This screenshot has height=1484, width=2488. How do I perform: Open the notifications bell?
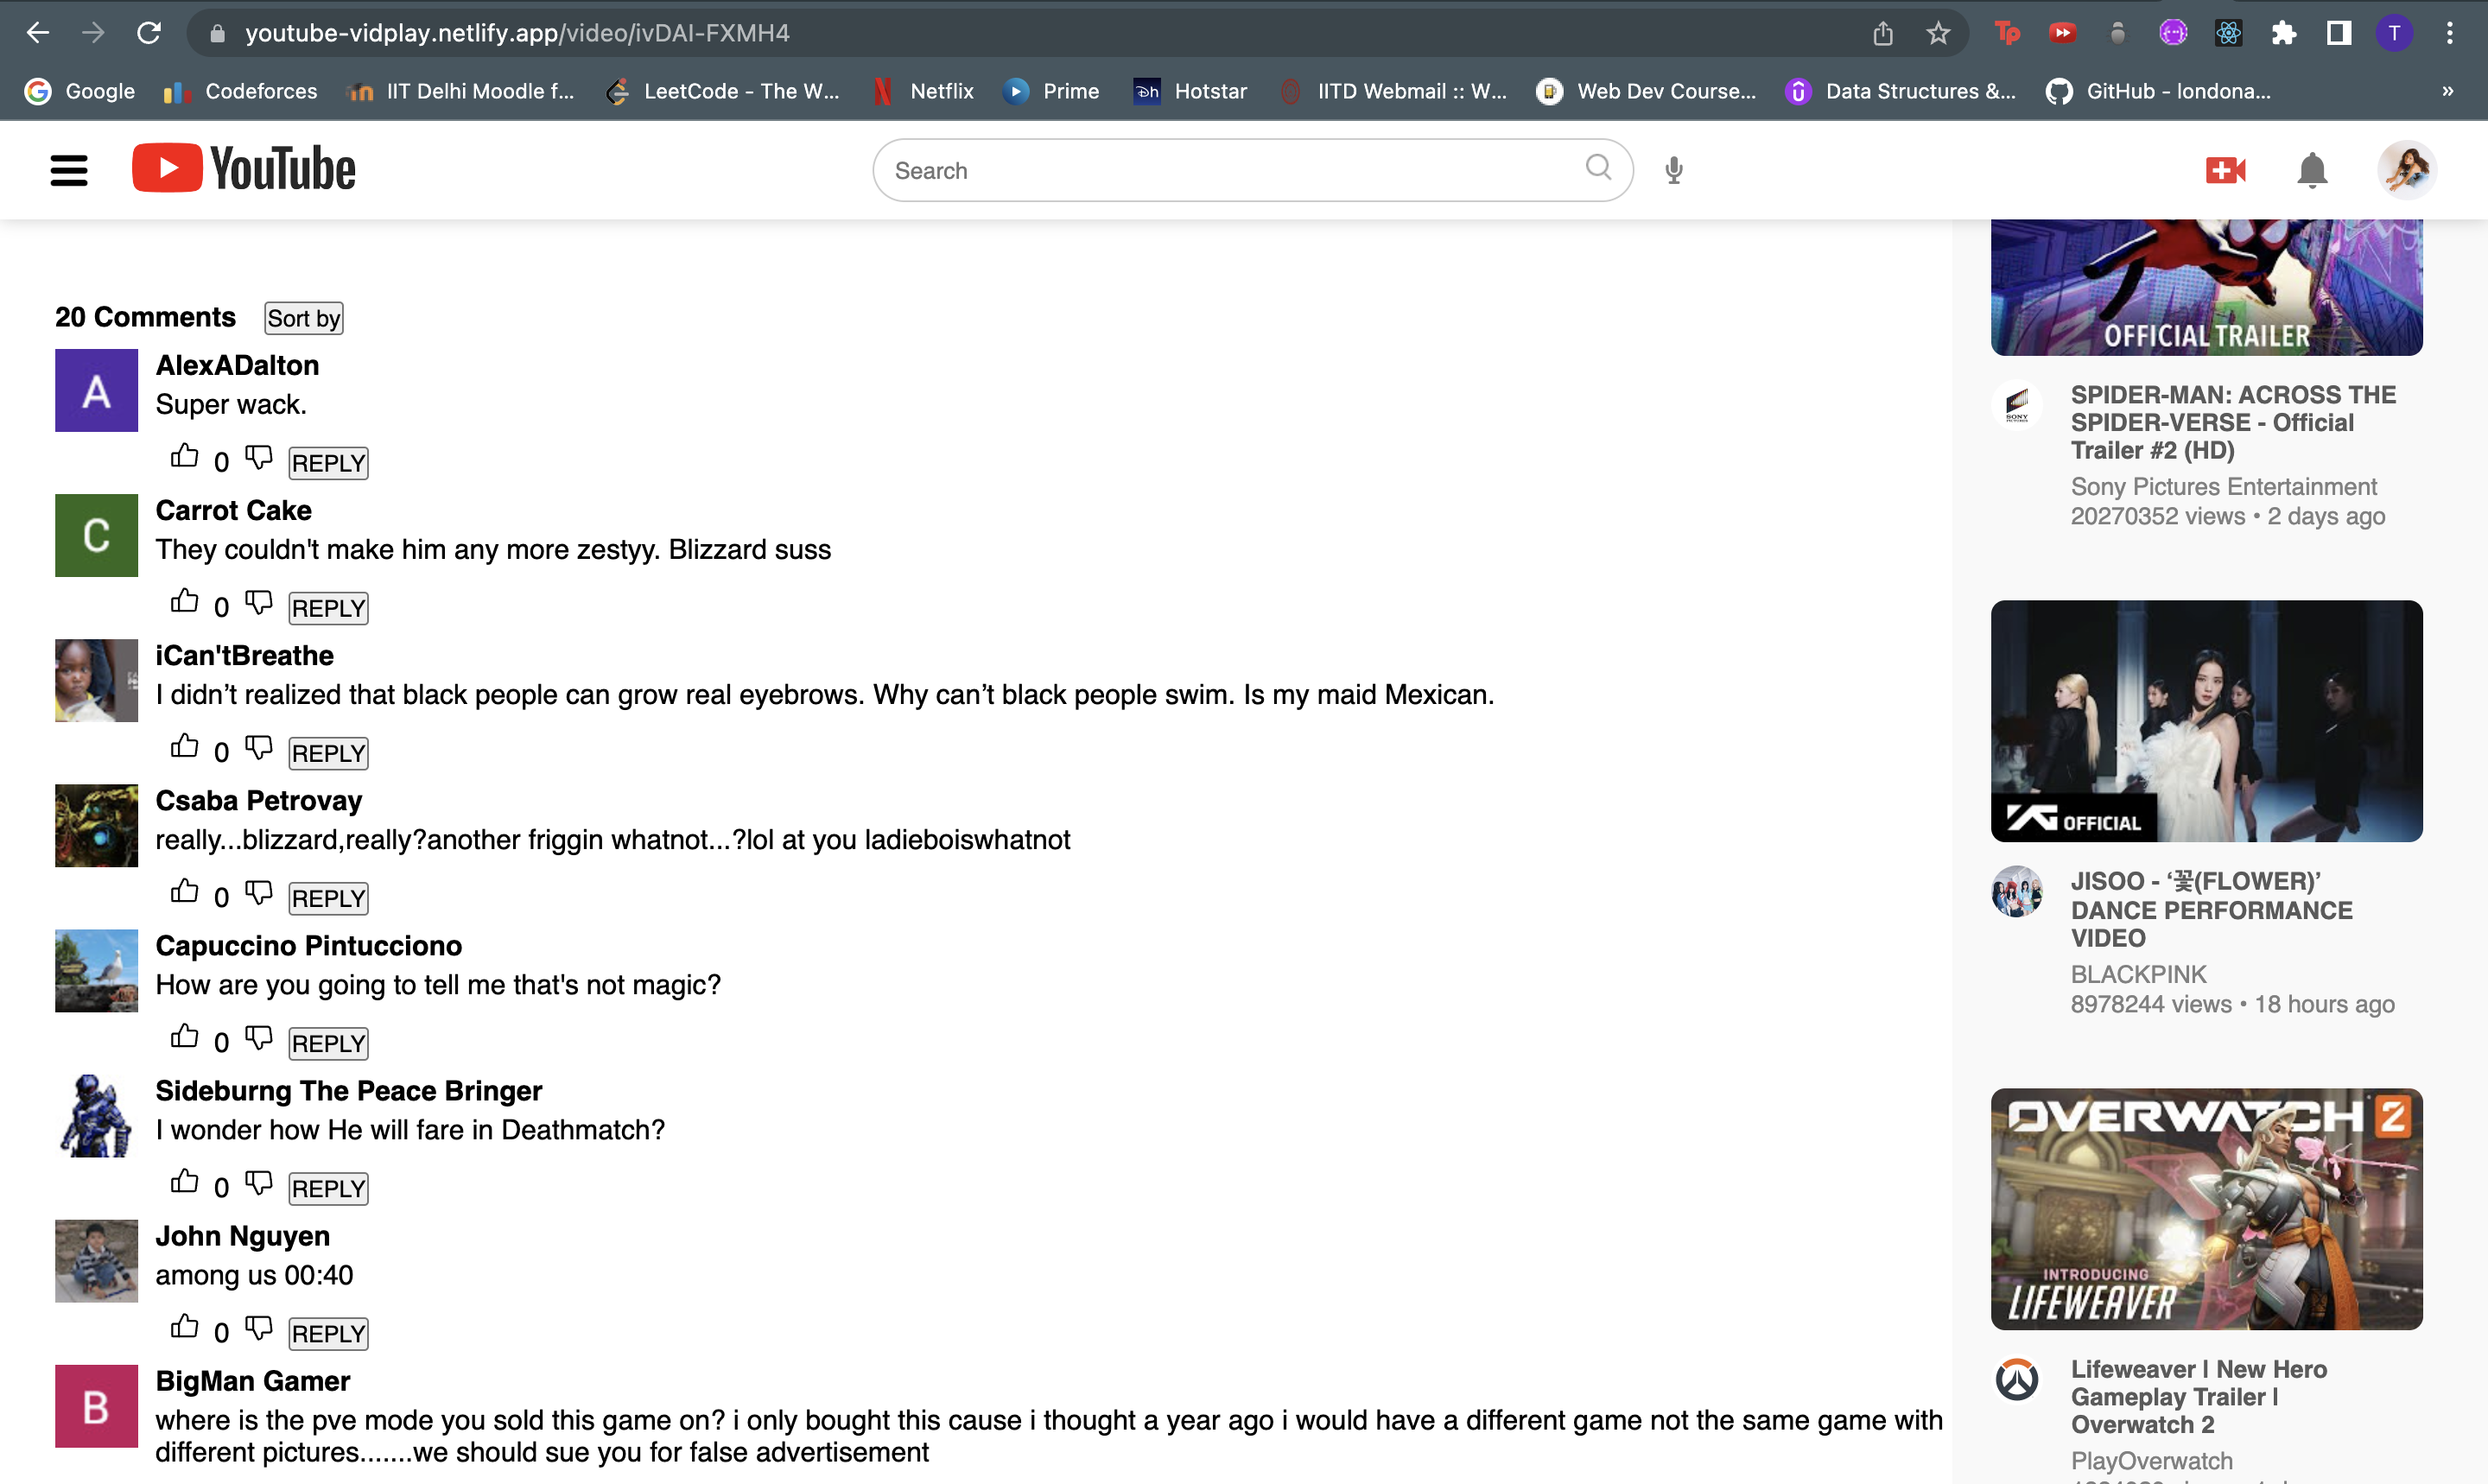tap(2312, 170)
